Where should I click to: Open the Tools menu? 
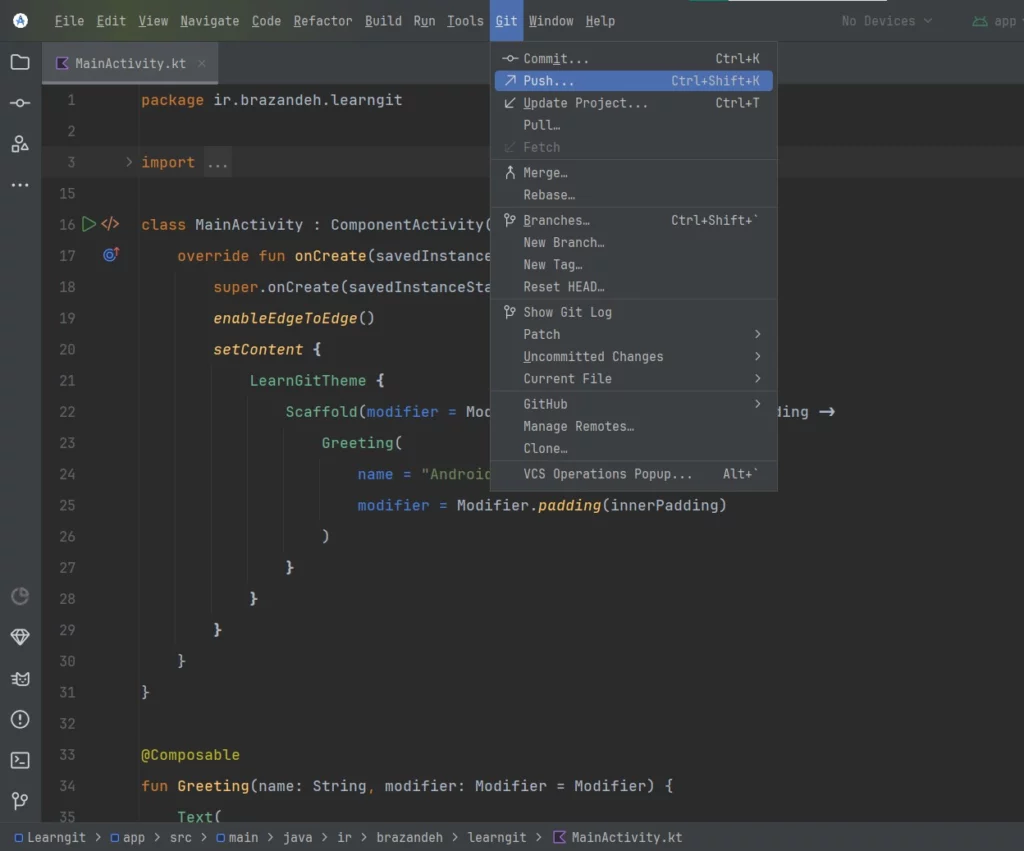(465, 21)
